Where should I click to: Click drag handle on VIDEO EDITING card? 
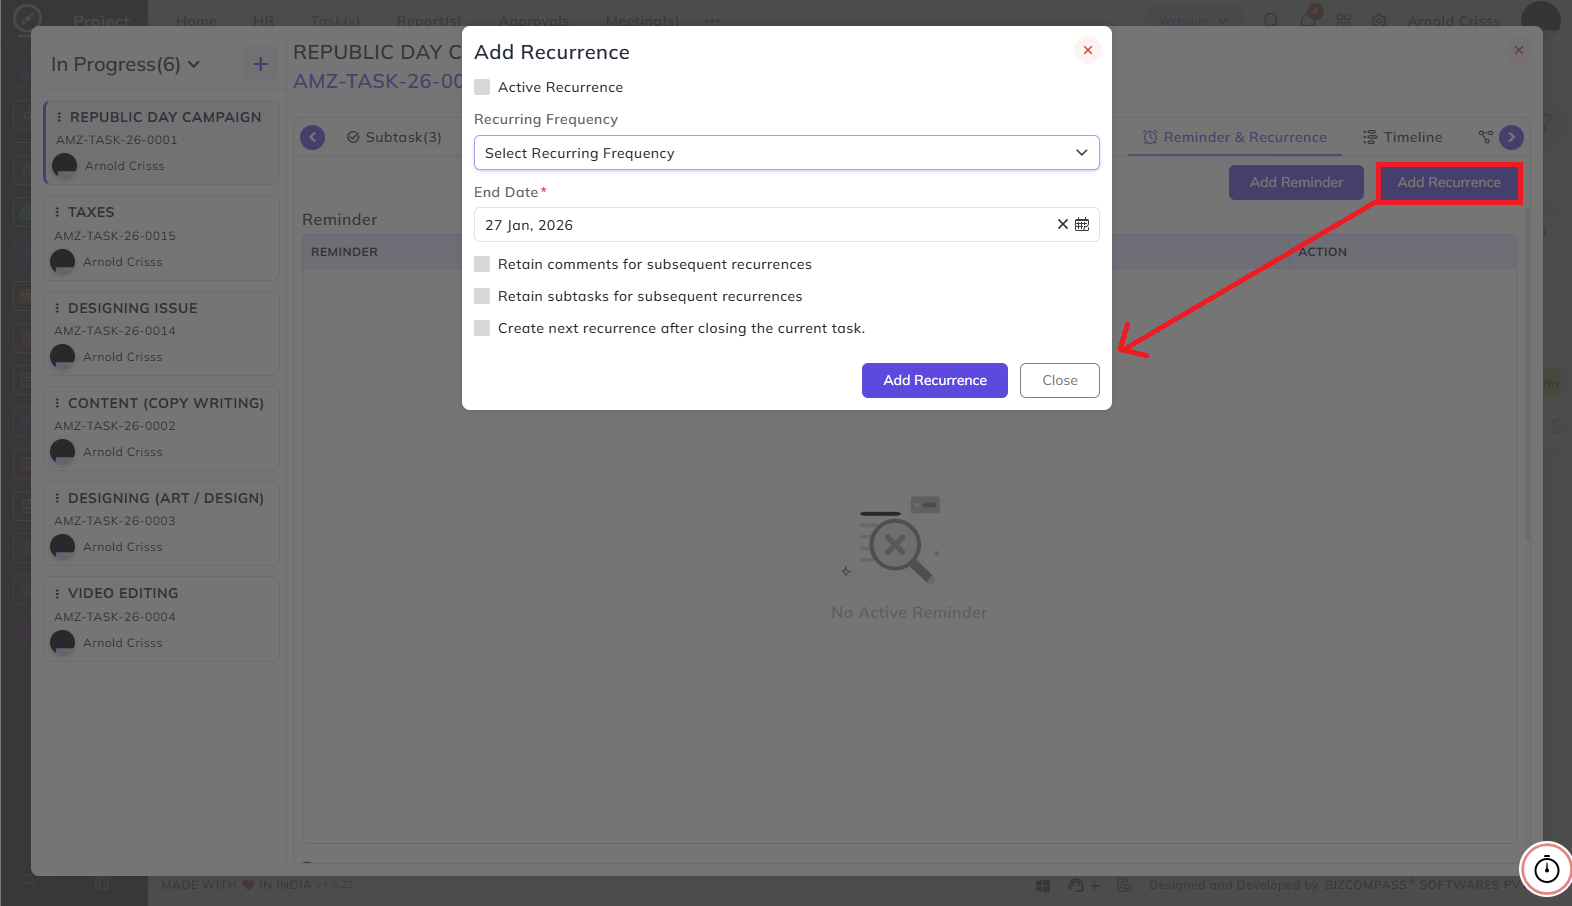[57, 593]
